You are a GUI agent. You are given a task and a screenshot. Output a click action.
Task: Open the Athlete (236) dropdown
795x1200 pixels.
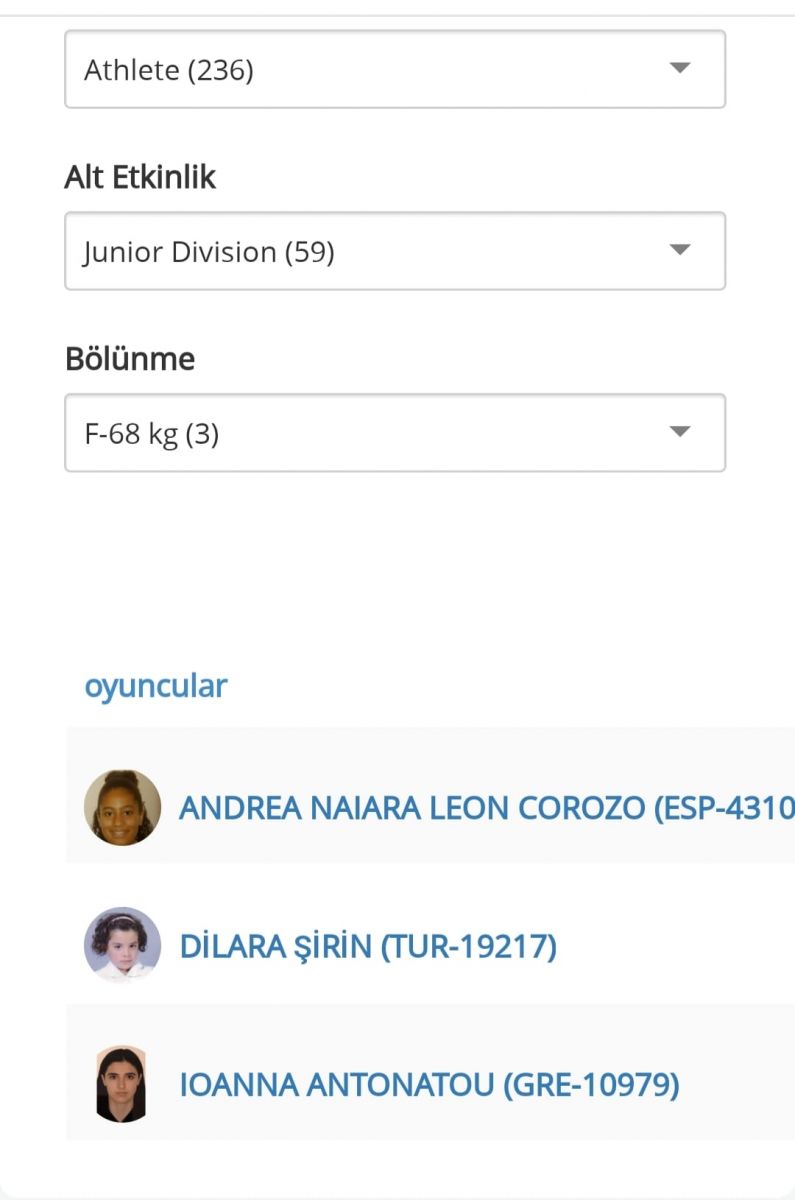coord(395,69)
